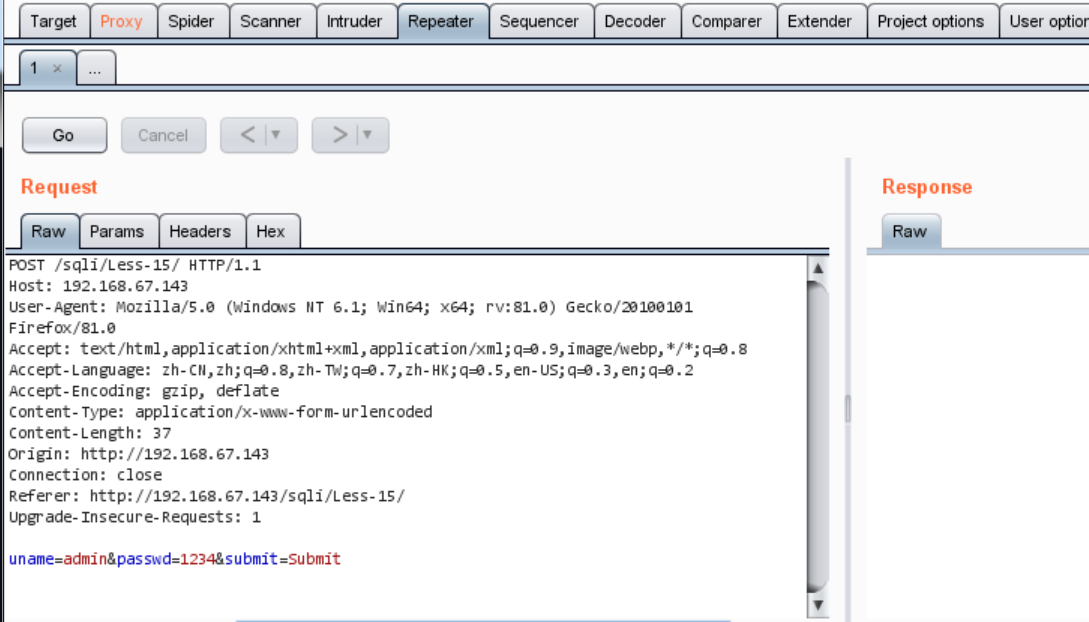Open the Project options tab
This screenshot has height=622, width=1089.
(931, 22)
